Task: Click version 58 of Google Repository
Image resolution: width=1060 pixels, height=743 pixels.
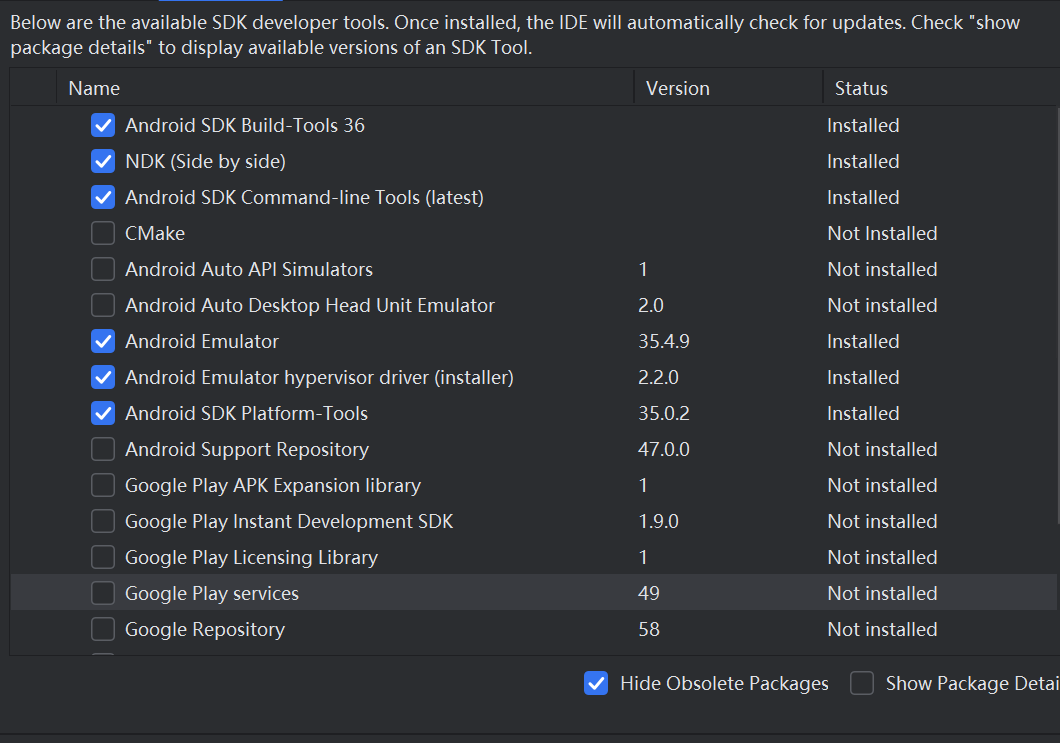Action: pyautogui.click(x=648, y=629)
